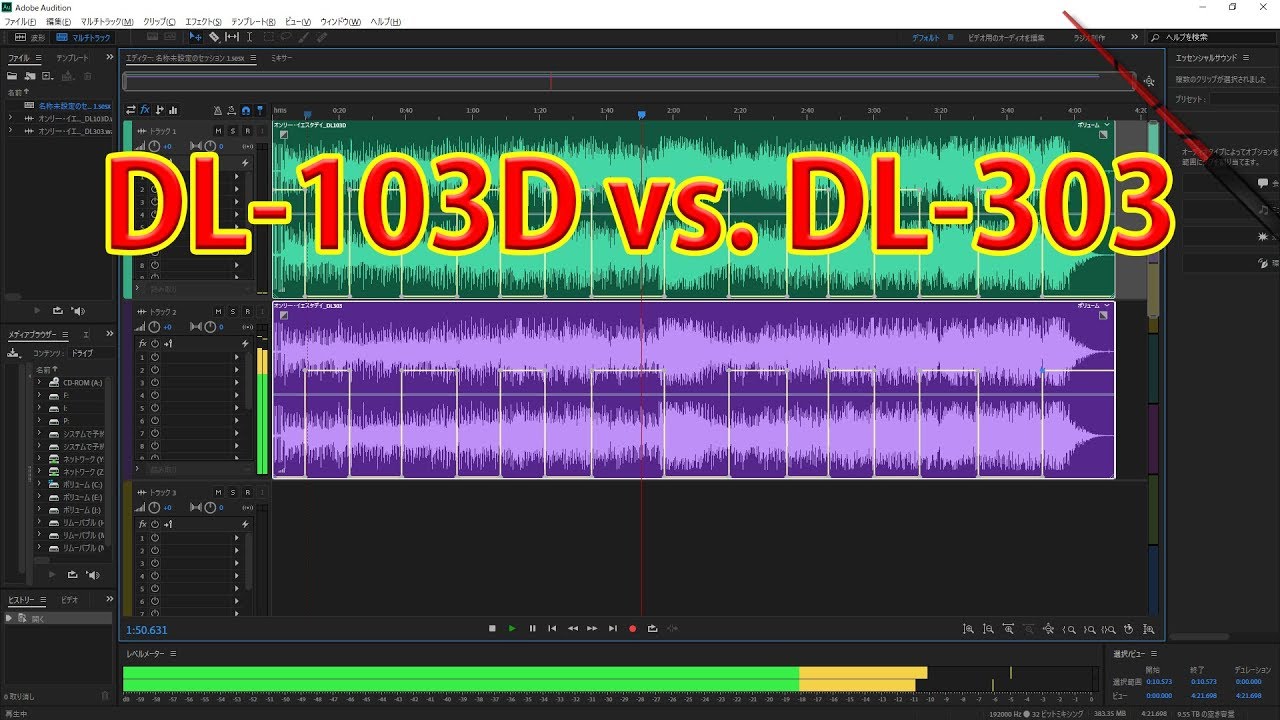
Task: Click the open file folder icon in Files panel
Action: (13, 76)
